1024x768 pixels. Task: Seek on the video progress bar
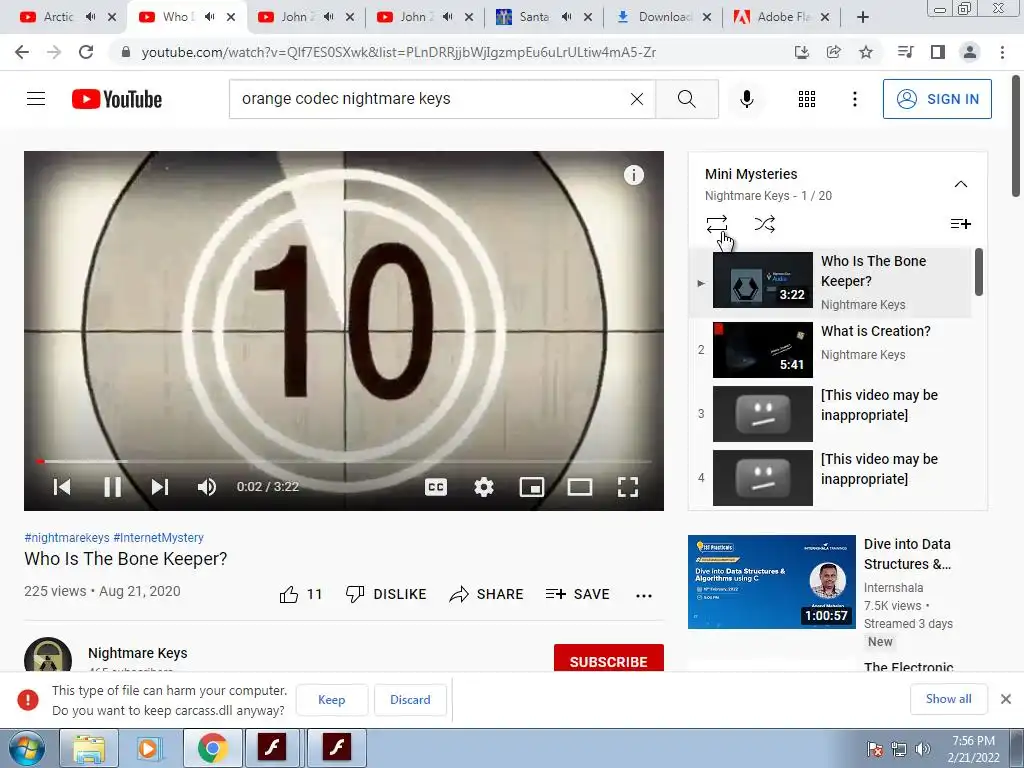[344, 461]
